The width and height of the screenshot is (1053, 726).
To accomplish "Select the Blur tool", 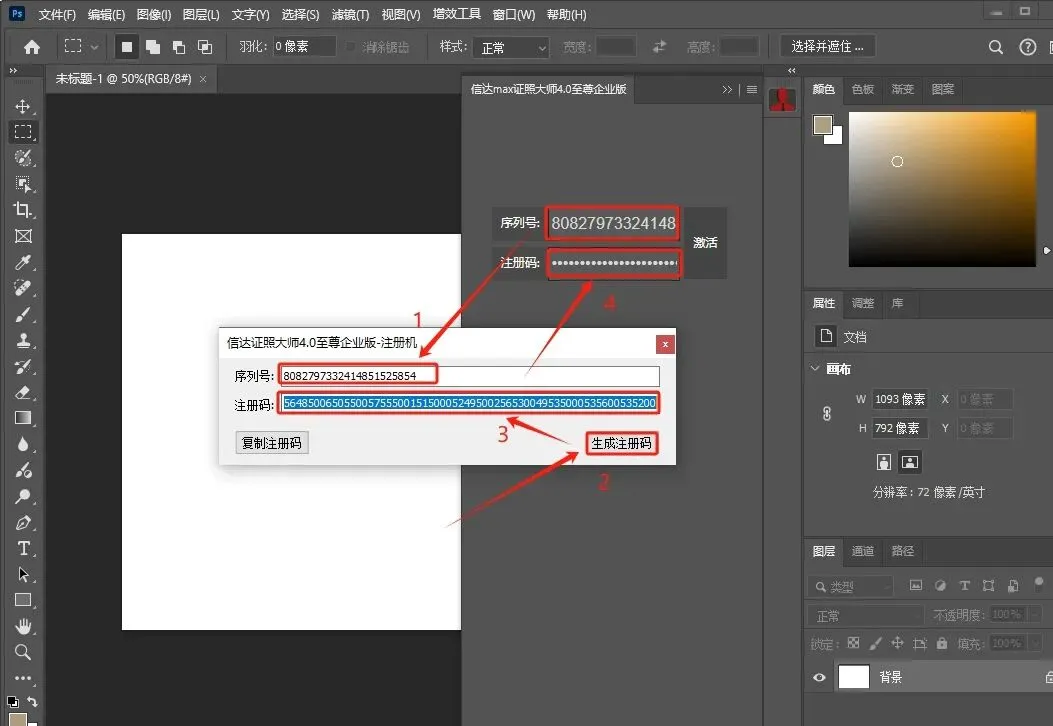I will (x=23, y=444).
